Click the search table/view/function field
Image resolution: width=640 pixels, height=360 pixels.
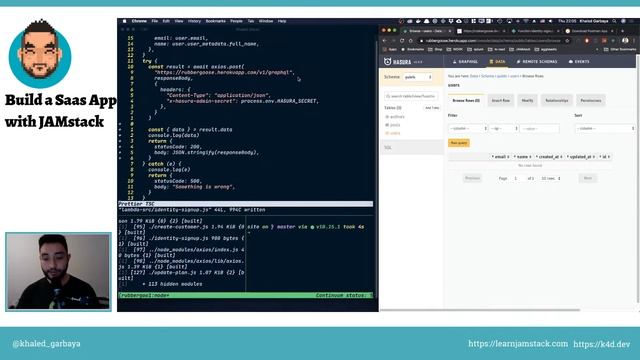411,96
